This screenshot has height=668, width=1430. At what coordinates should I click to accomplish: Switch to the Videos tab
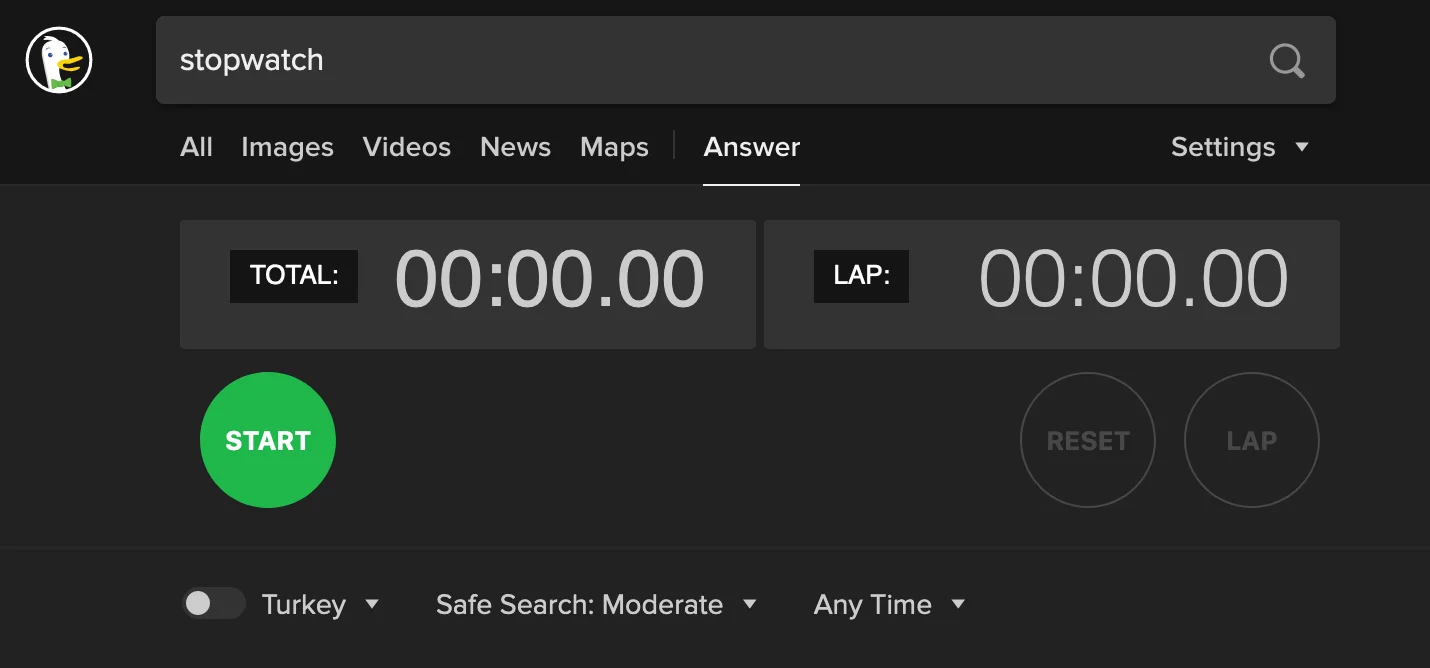pos(407,146)
